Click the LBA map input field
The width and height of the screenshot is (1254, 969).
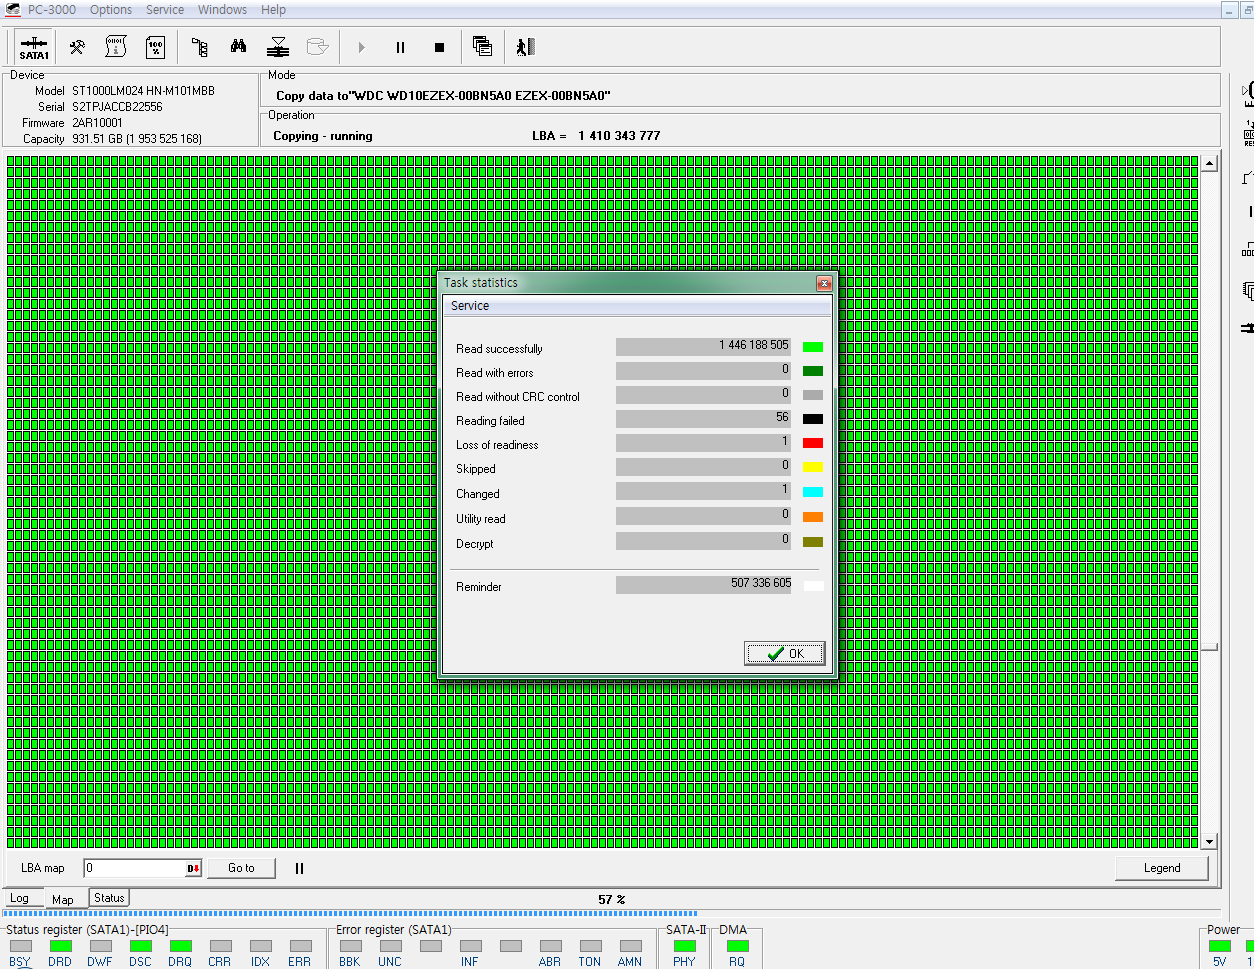(x=134, y=868)
